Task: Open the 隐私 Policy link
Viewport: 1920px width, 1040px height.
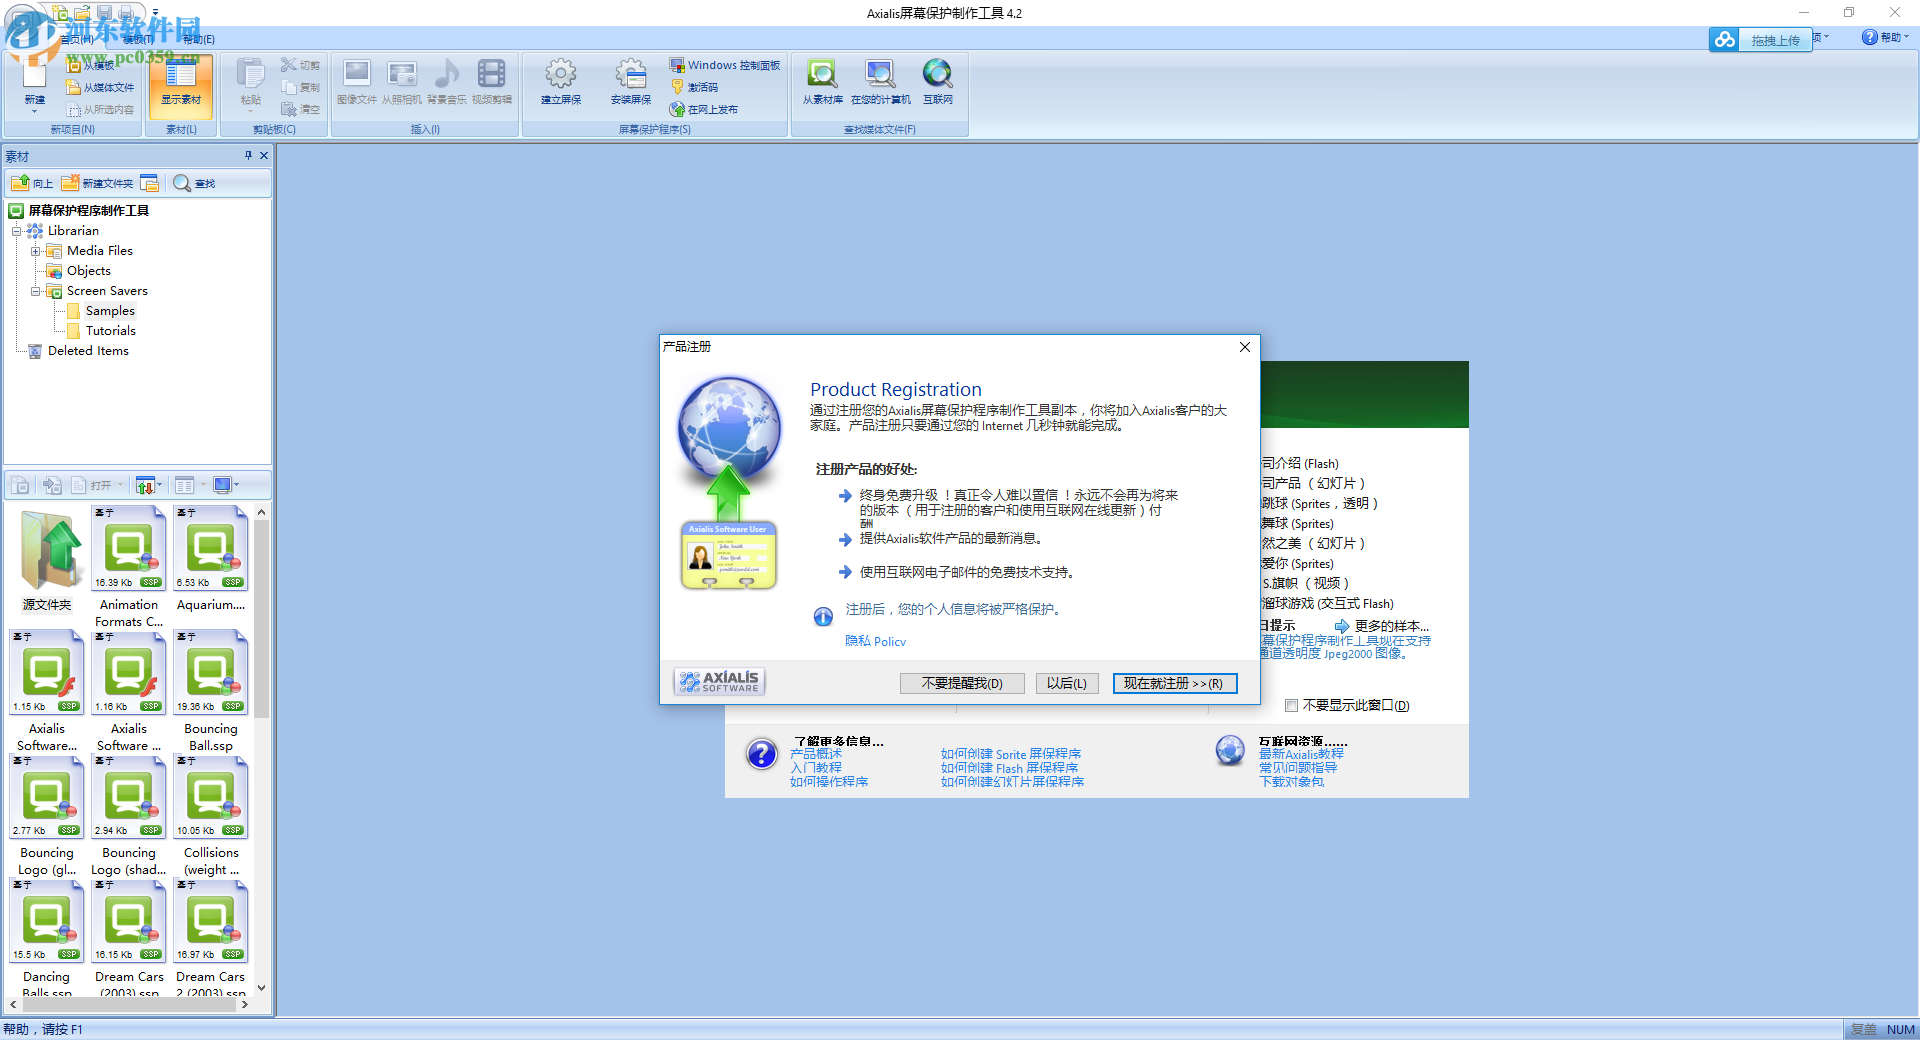Action: click(875, 641)
